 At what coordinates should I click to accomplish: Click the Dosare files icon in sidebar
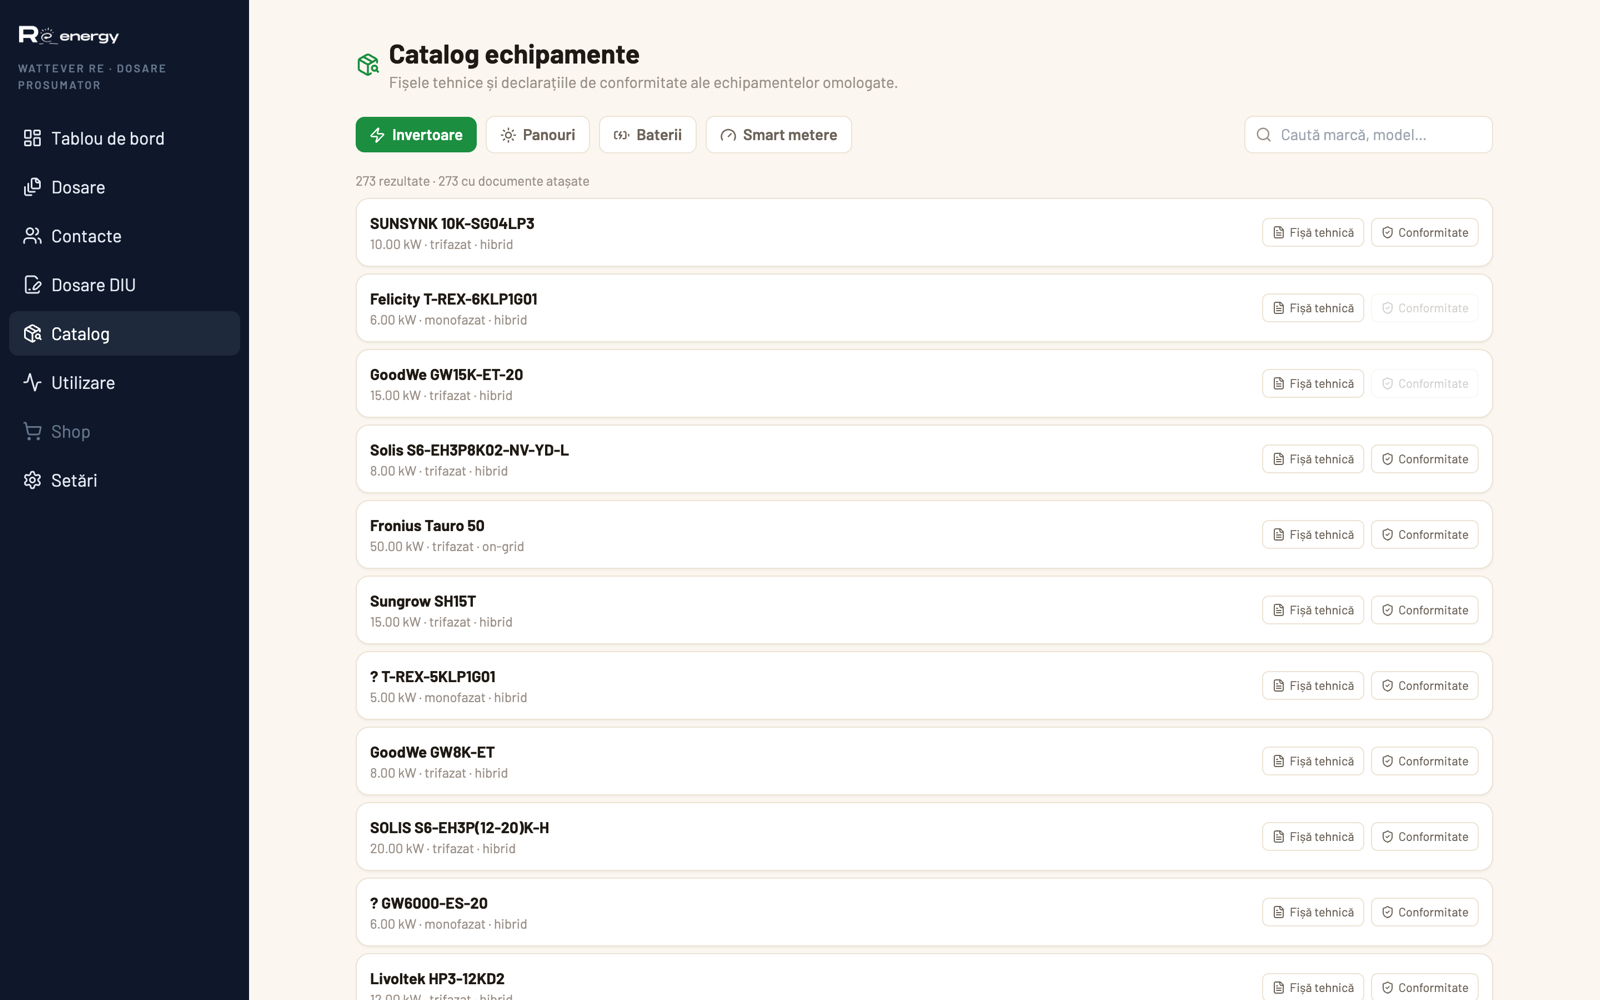point(33,187)
